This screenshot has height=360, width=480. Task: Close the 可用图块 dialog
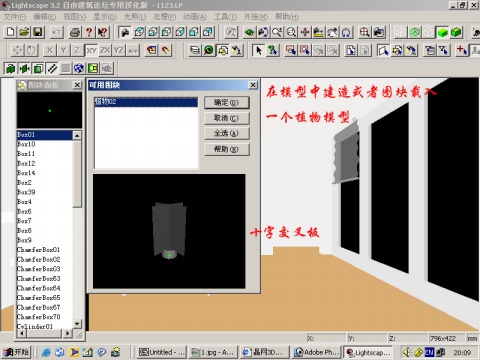[253, 85]
